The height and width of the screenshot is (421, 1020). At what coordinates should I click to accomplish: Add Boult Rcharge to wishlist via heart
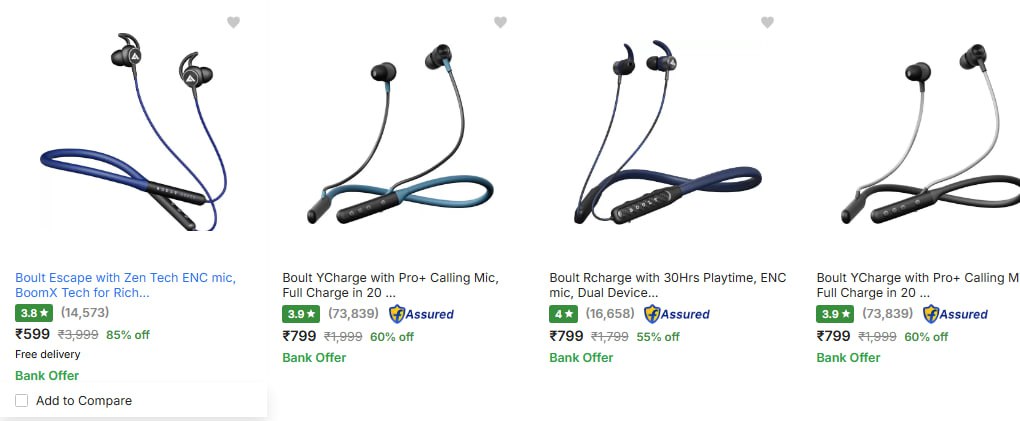(x=768, y=23)
